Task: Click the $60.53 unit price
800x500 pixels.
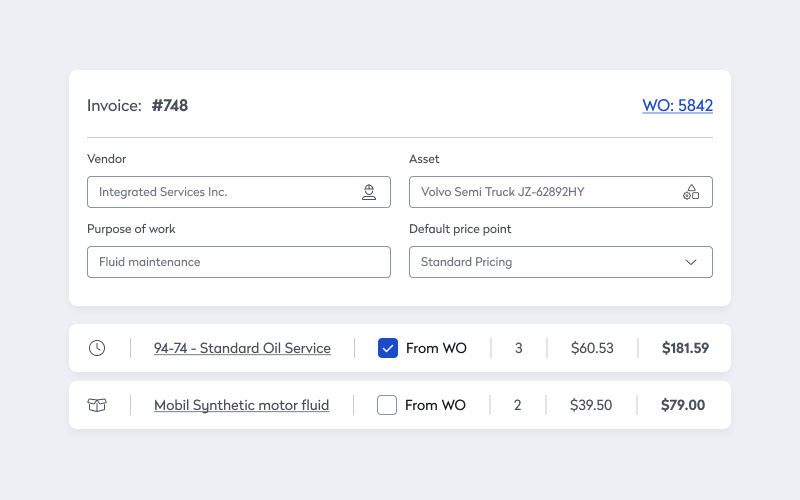Action: pyautogui.click(x=592, y=348)
